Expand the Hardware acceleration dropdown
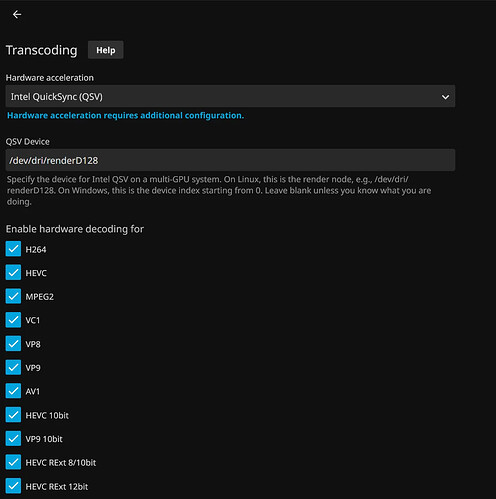The width and height of the screenshot is (496, 499). pos(230,96)
